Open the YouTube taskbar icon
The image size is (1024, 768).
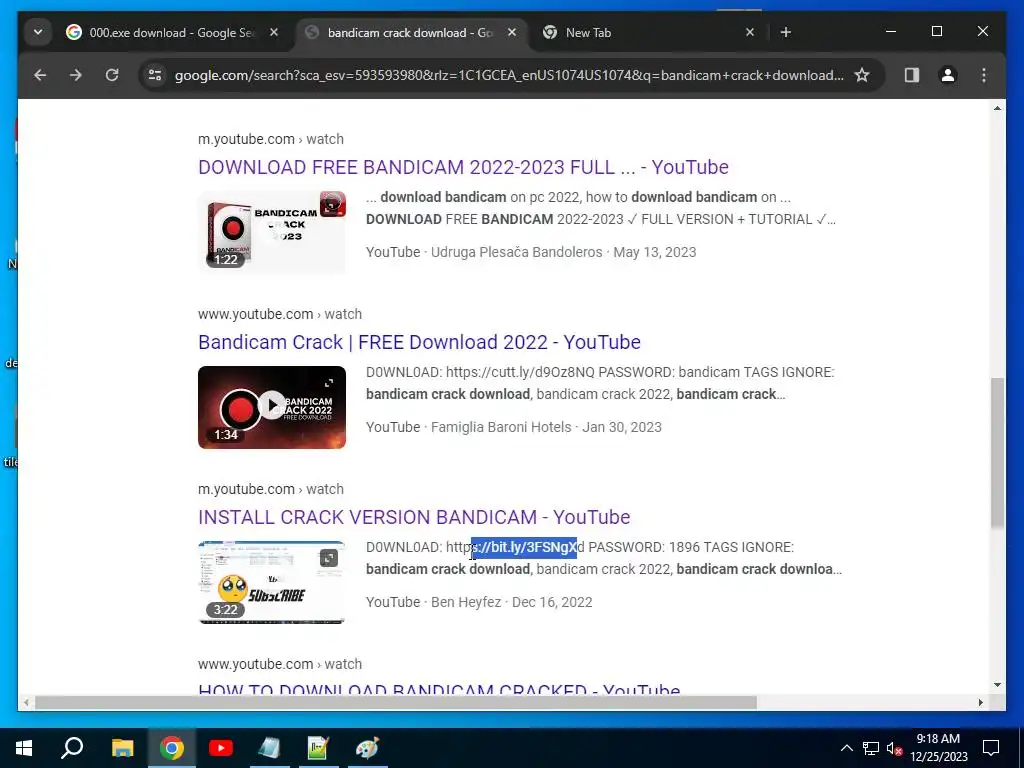(221, 748)
